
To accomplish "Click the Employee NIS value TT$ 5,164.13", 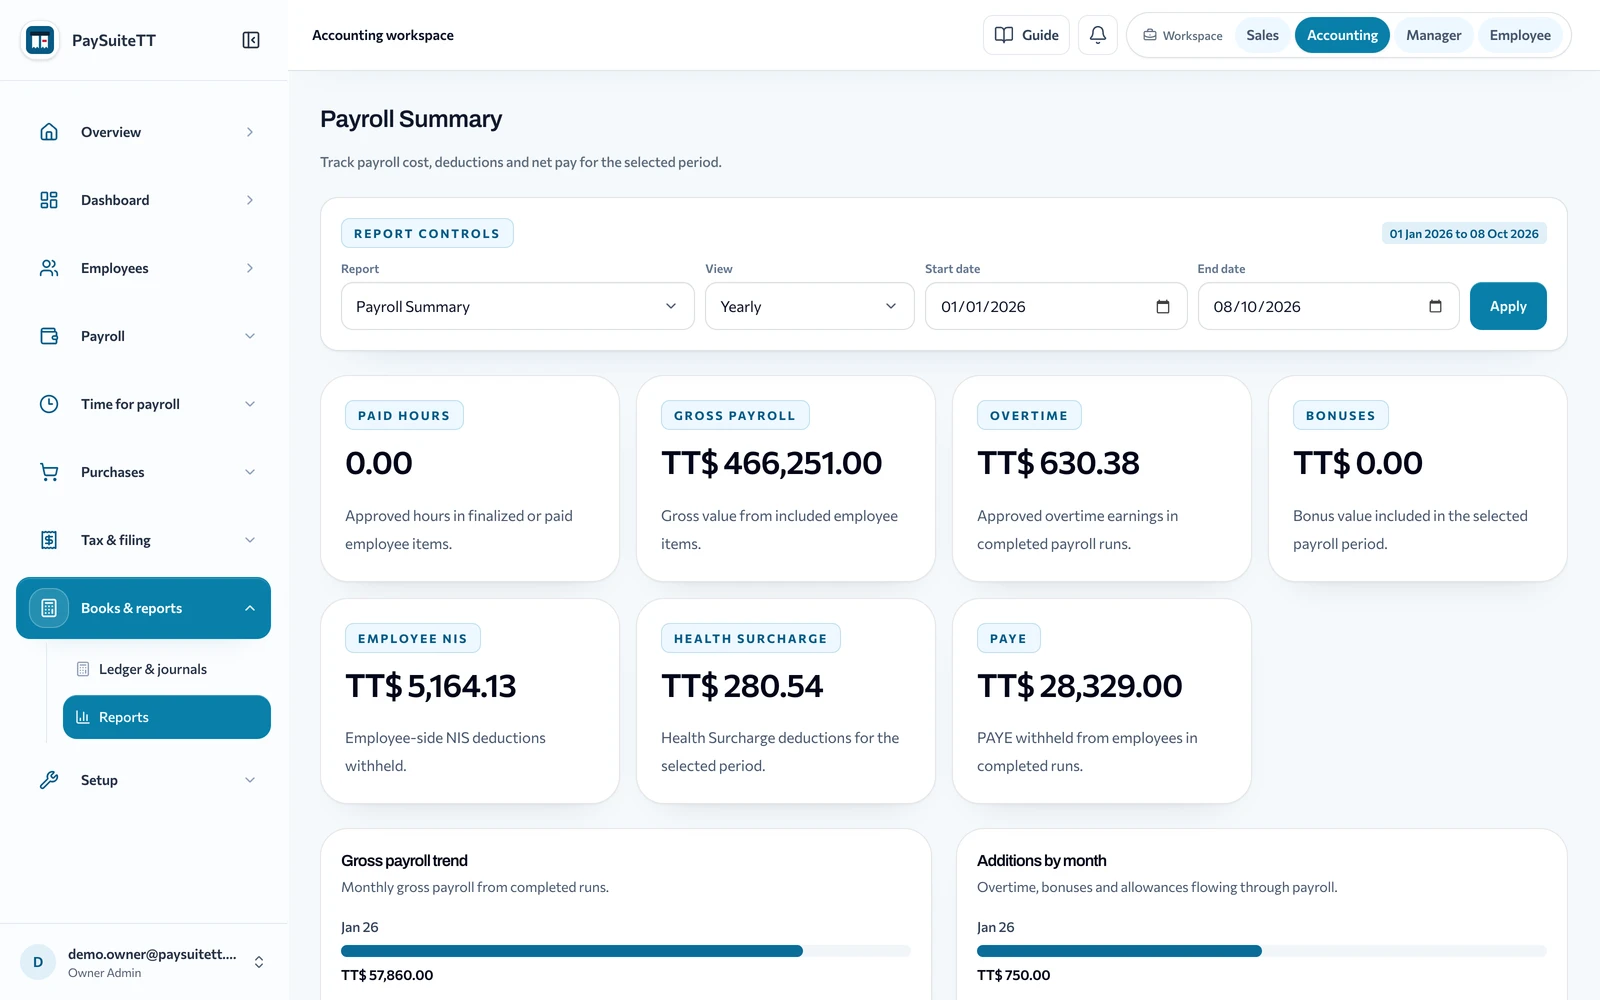I will point(430,686).
